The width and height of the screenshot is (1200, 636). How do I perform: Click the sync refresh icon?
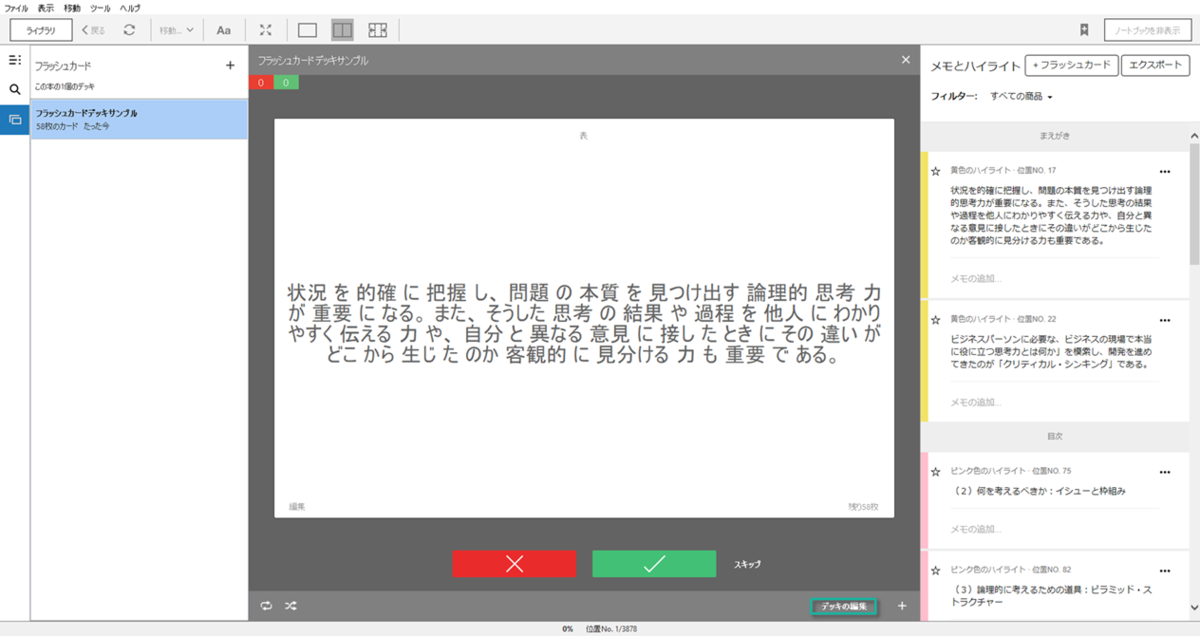pyautogui.click(x=129, y=29)
